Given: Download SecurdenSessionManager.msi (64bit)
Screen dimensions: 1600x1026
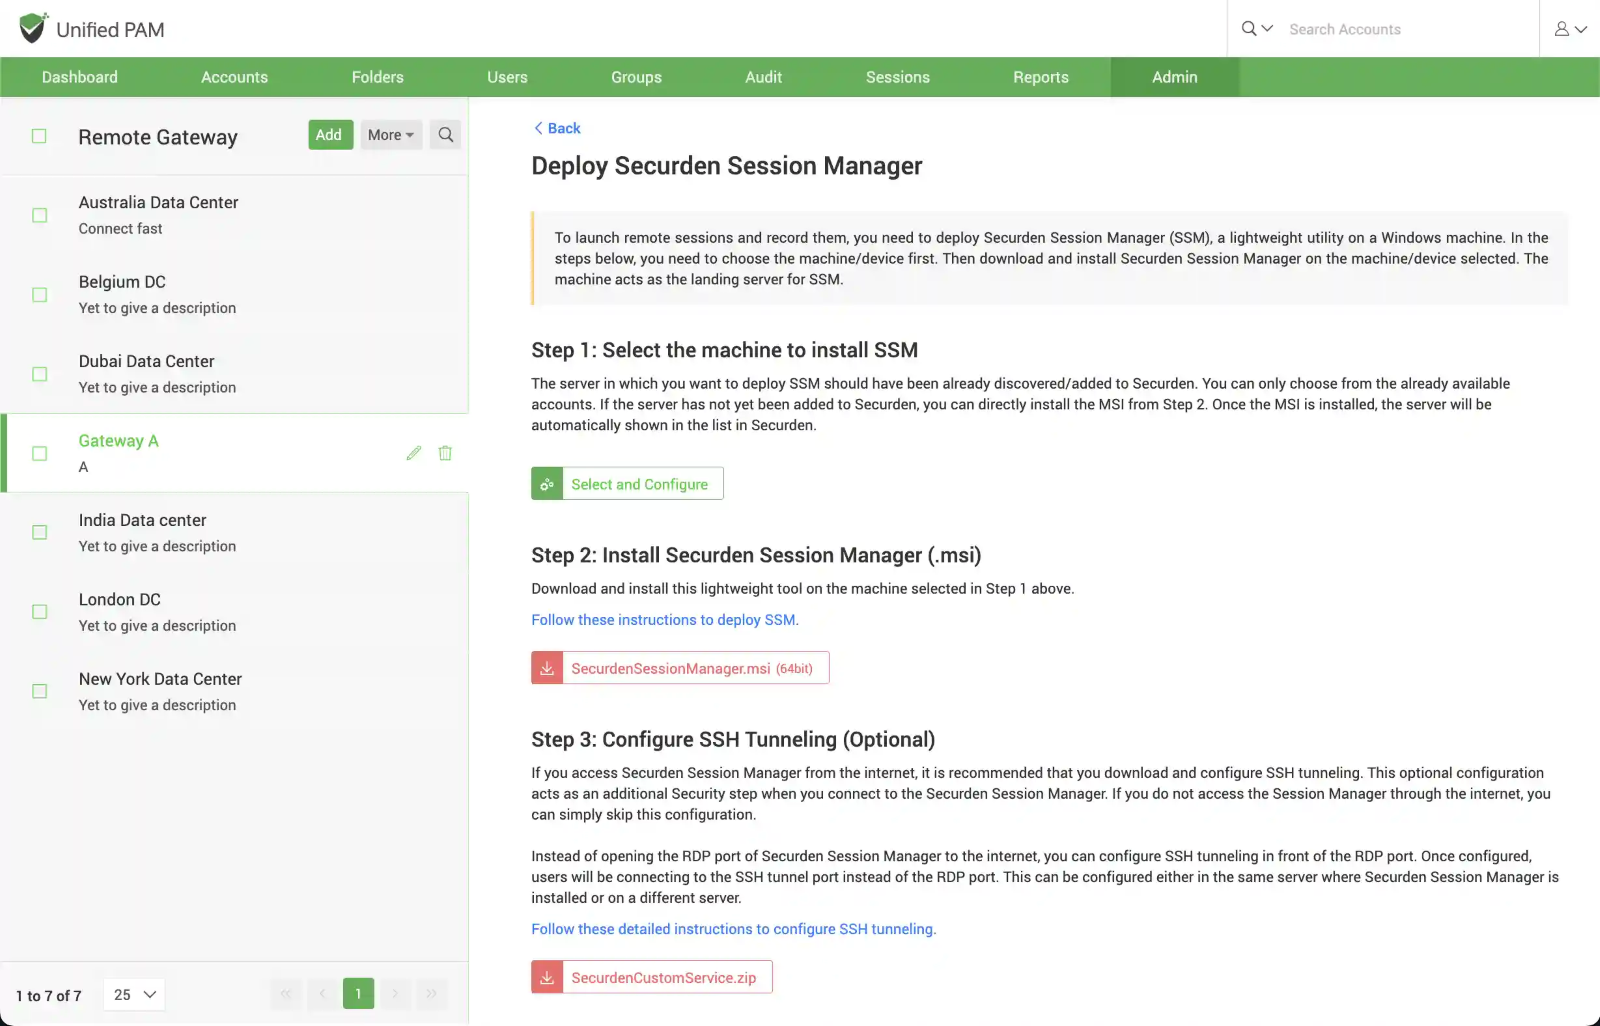Looking at the screenshot, I should tap(680, 668).
